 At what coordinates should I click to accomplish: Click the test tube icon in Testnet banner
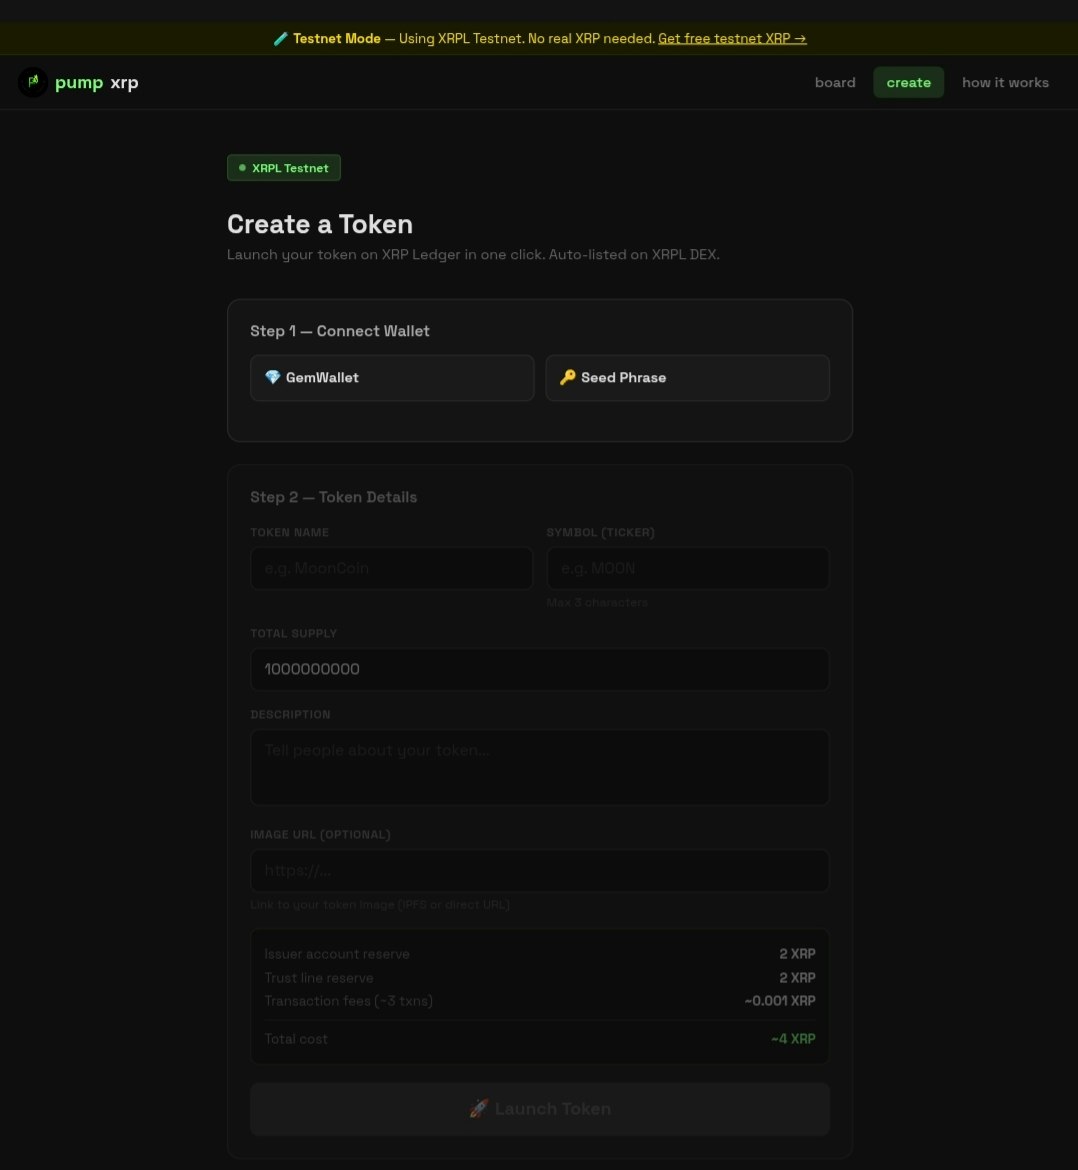point(281,38)
